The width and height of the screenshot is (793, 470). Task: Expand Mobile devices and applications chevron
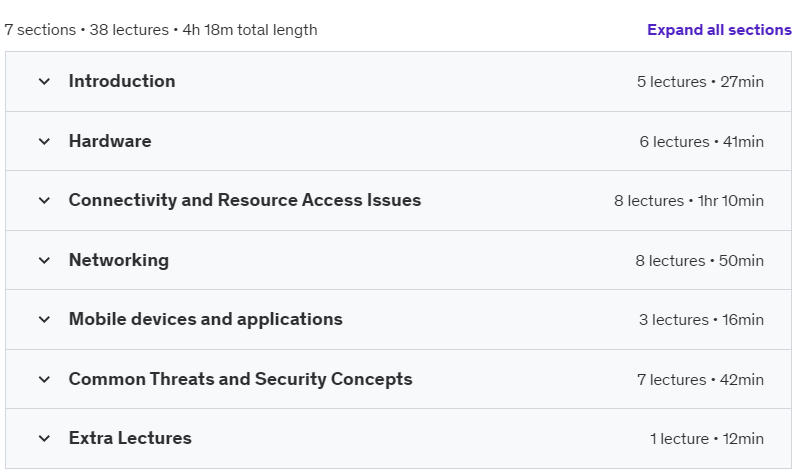click(45, 319)
